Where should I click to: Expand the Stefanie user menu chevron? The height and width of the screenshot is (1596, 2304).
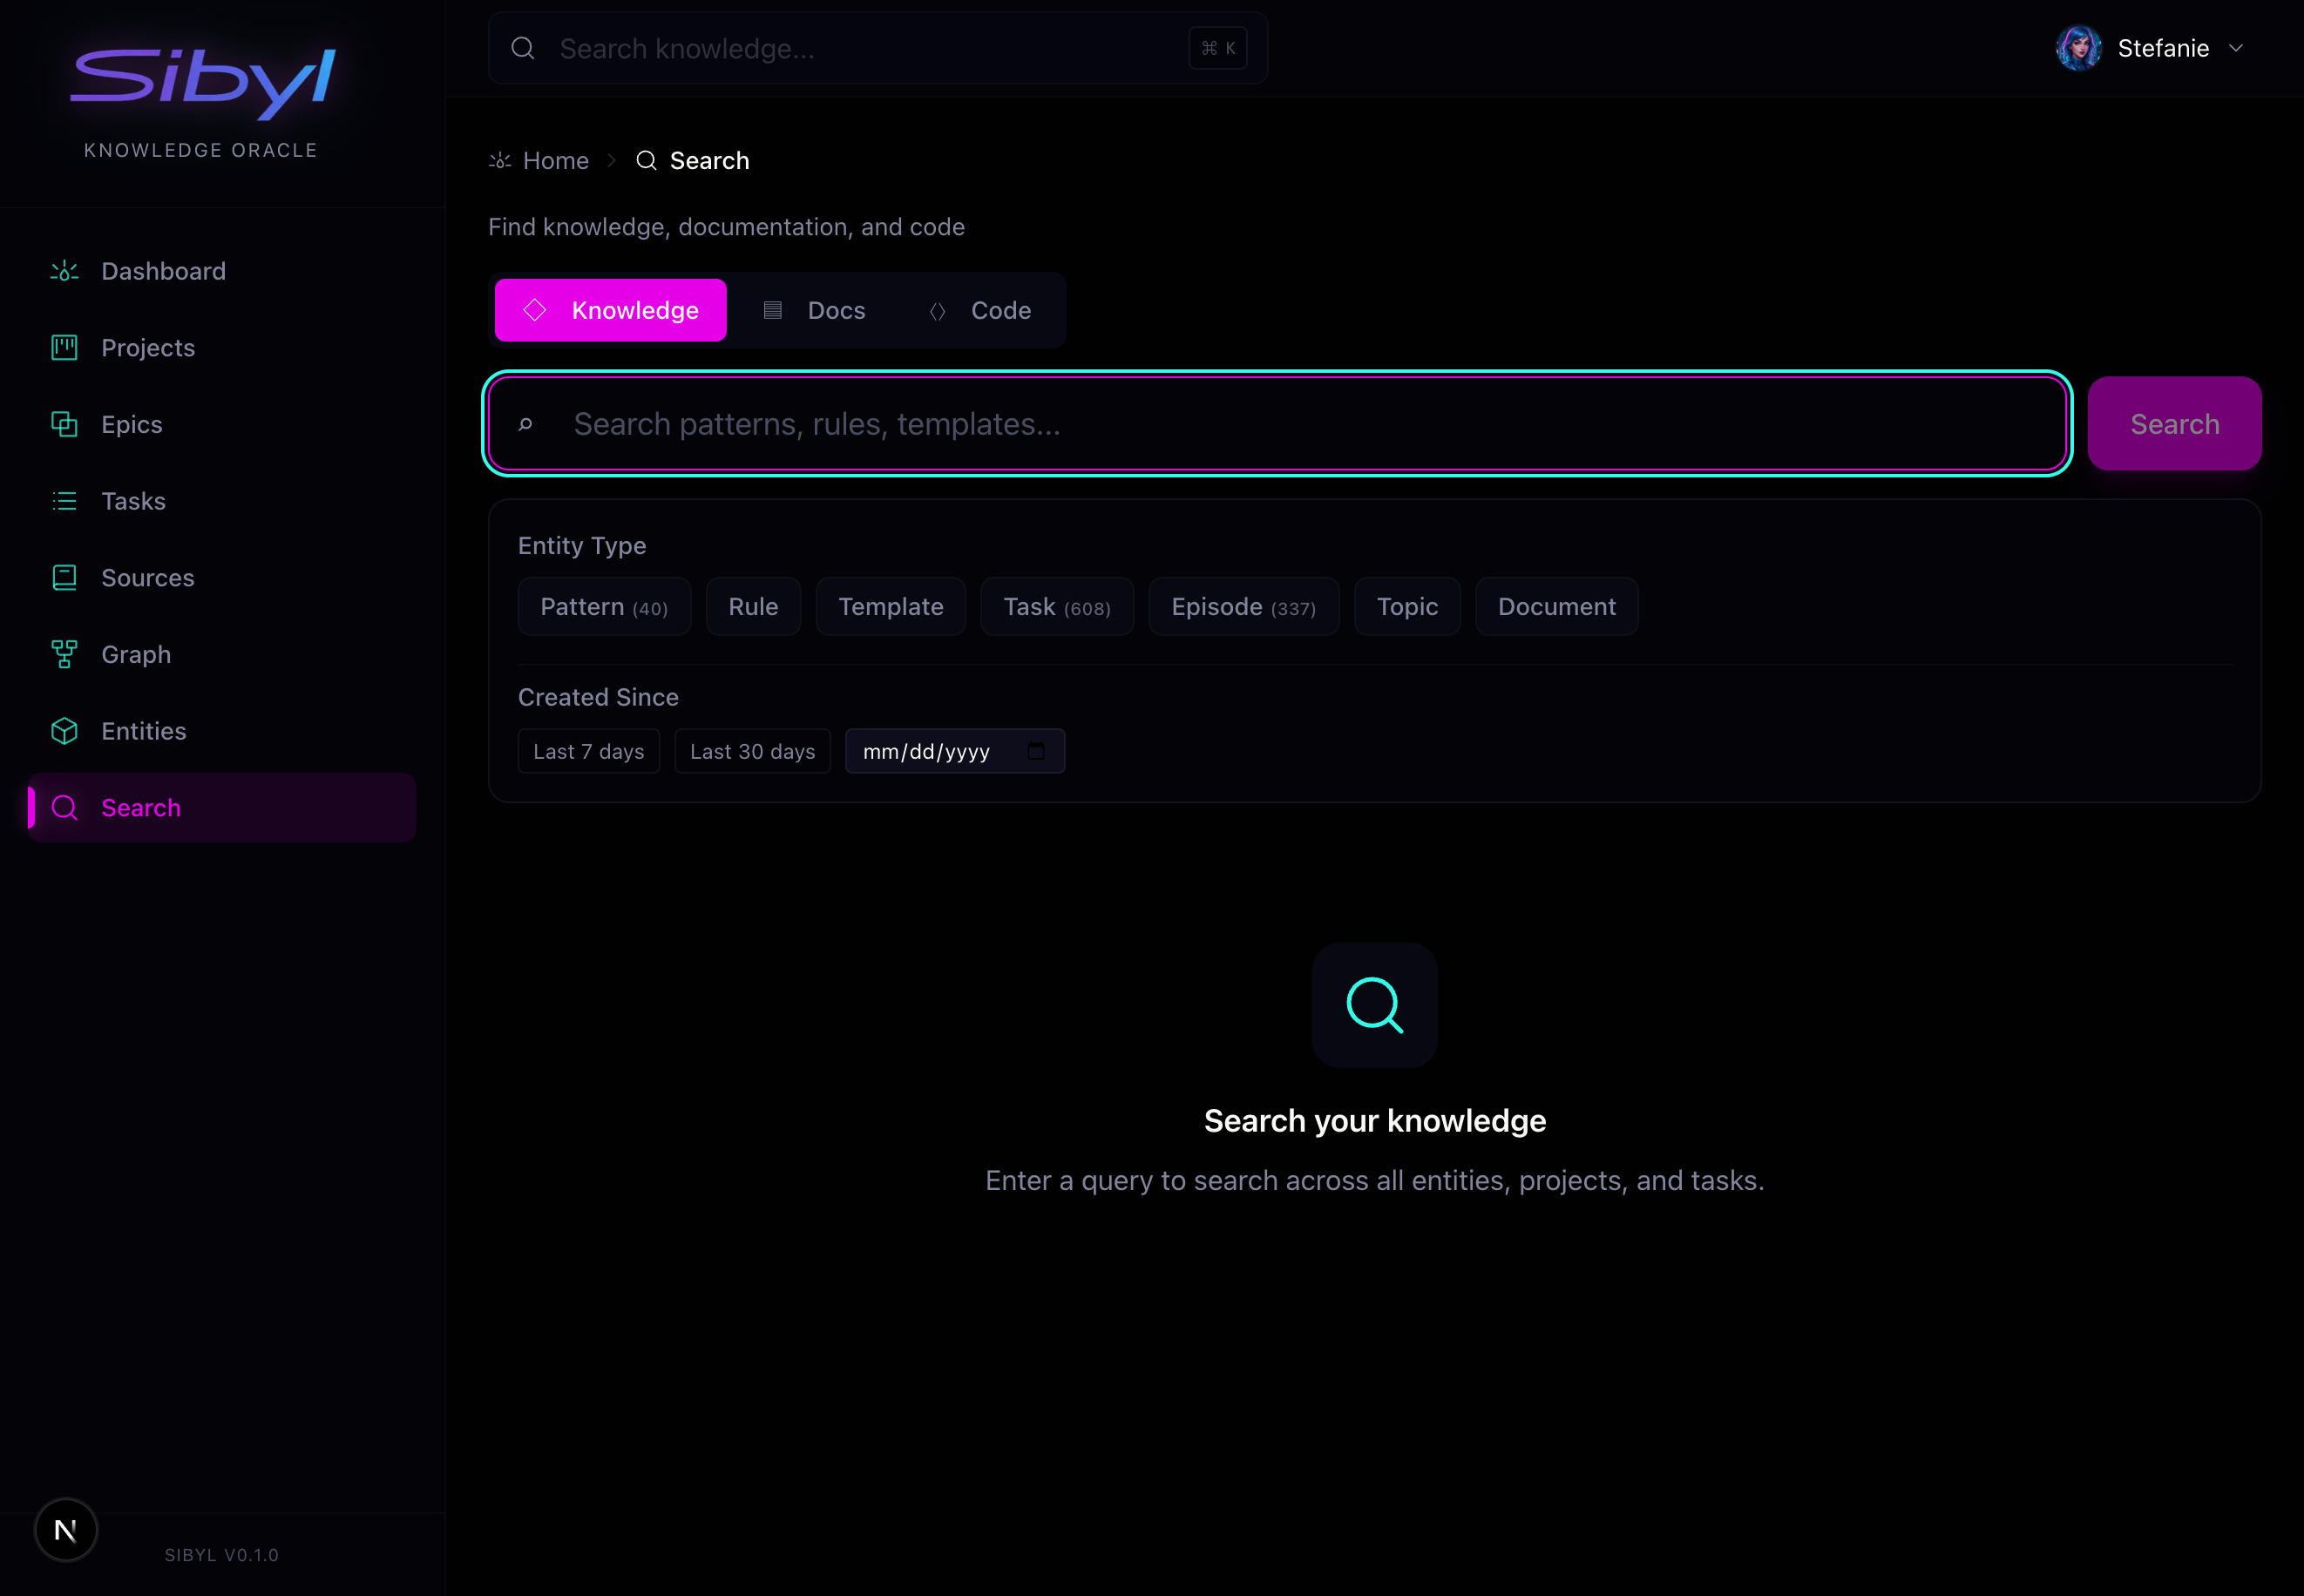pos(2237,48)
